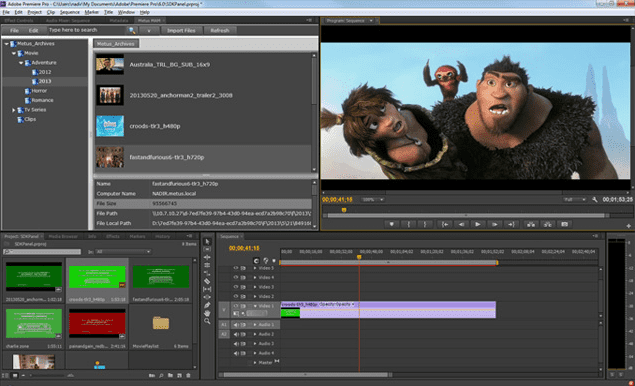
Task: Open the button editor plus icon
Action: pyautogui.click(x=629, y=226)
